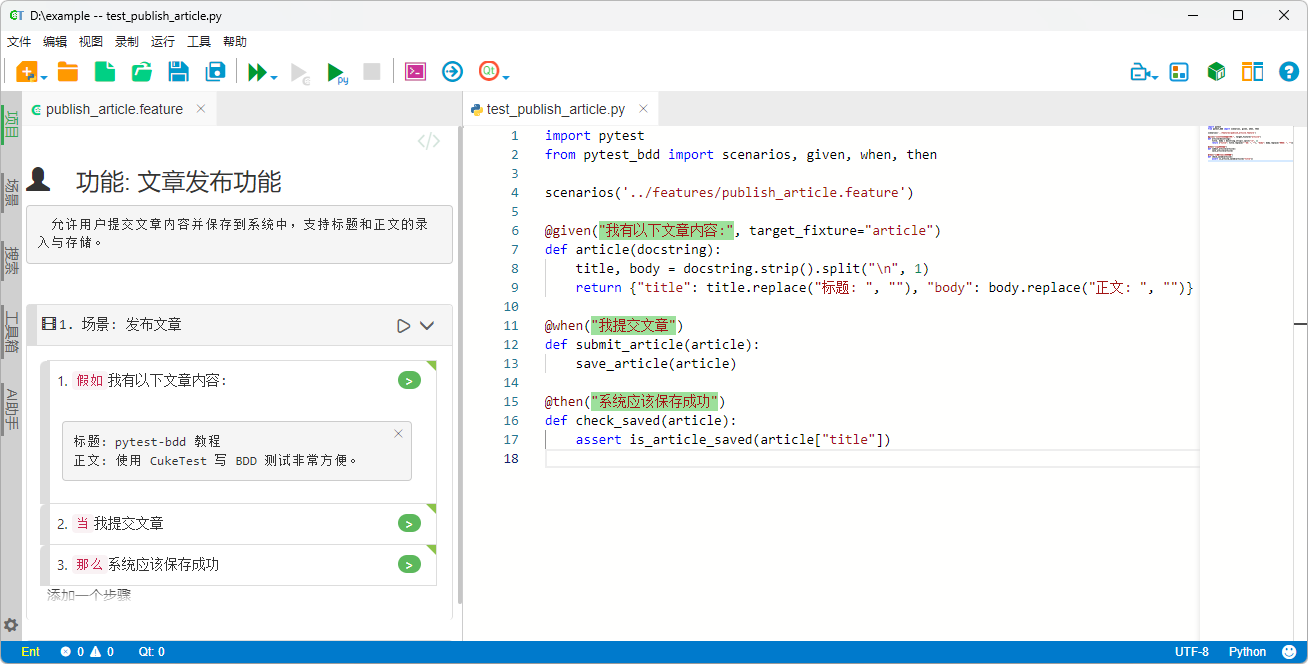Remove the docstring with the × button
1308x664 pixels.
tap(398, 433)
